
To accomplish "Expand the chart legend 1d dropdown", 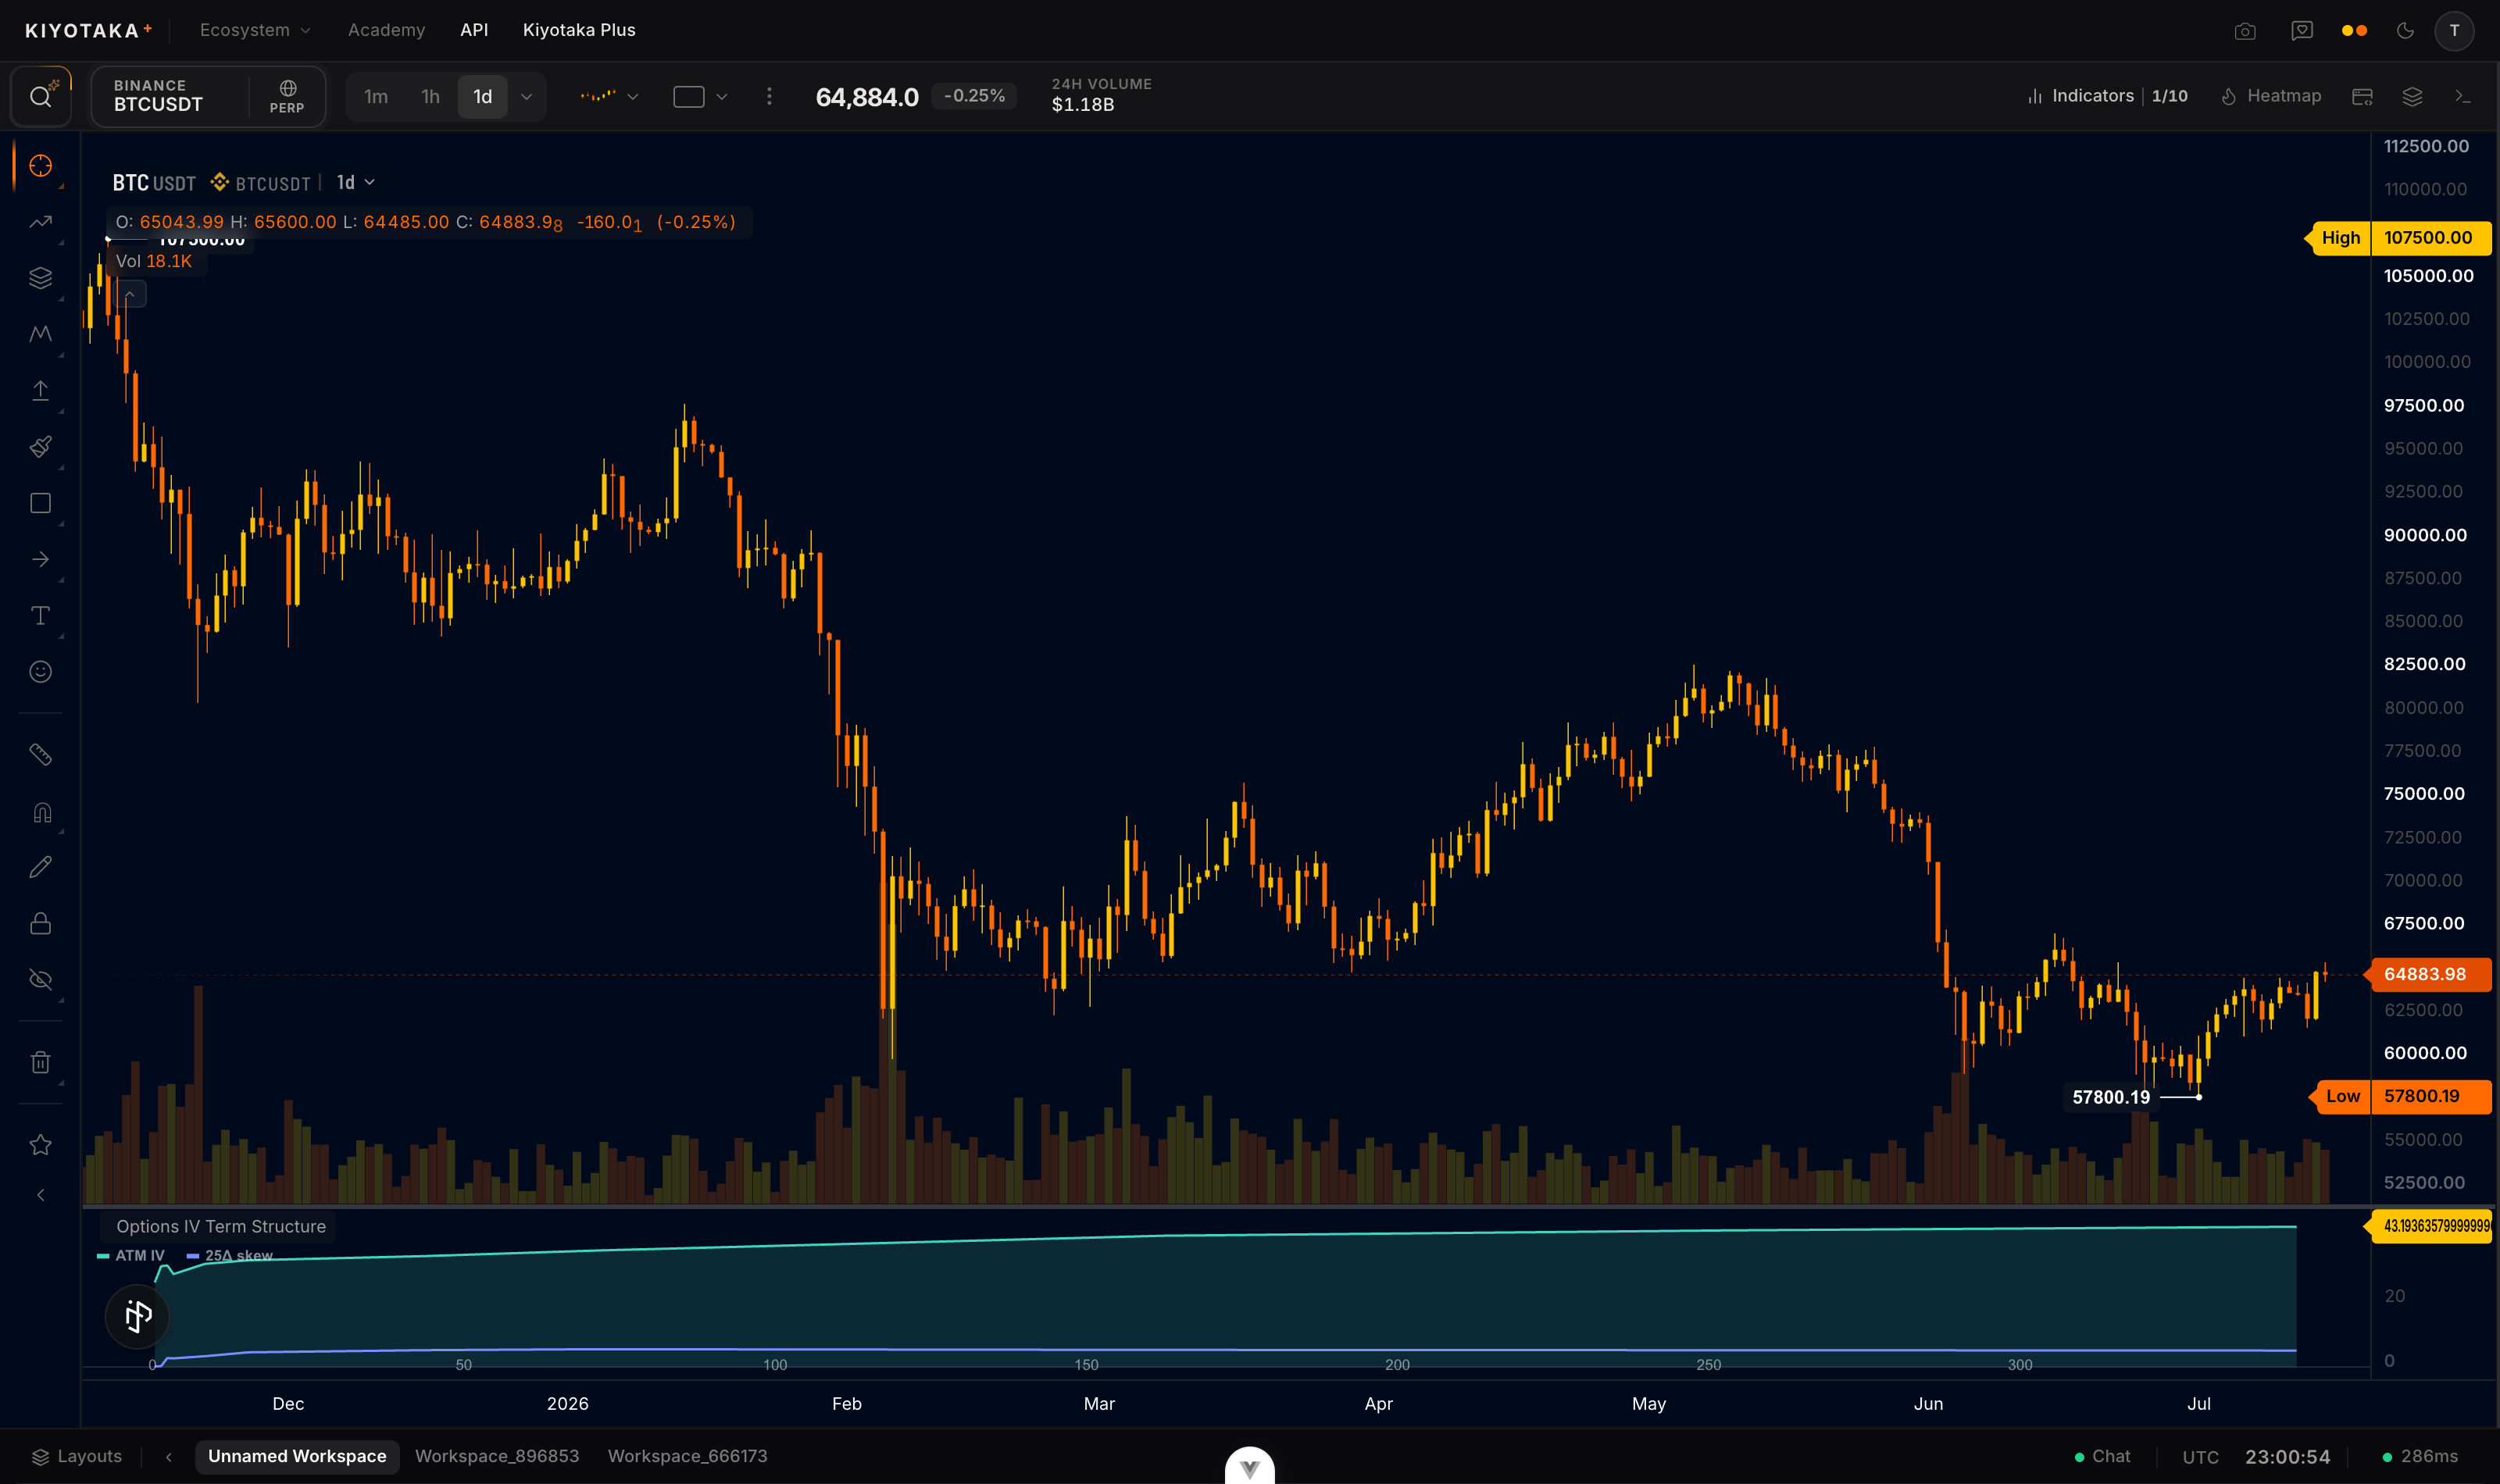I will point(356,183).
